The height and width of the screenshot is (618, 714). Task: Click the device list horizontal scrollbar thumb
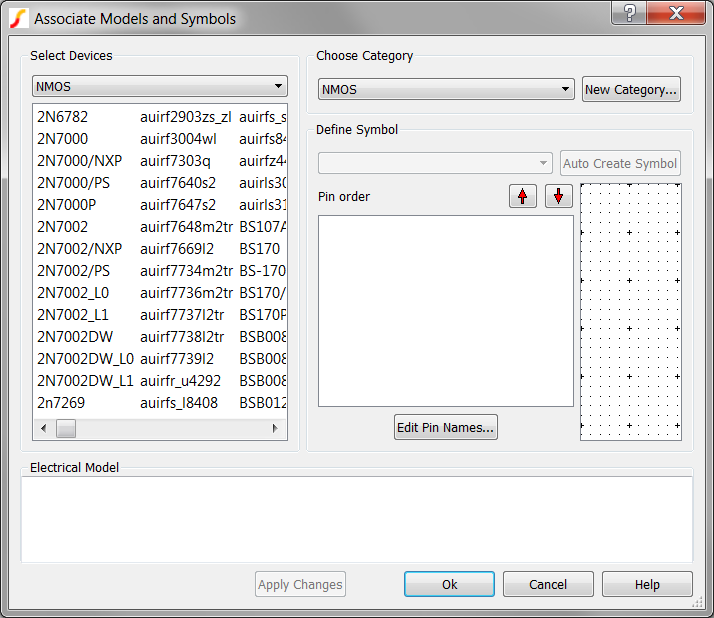[66, 428]
